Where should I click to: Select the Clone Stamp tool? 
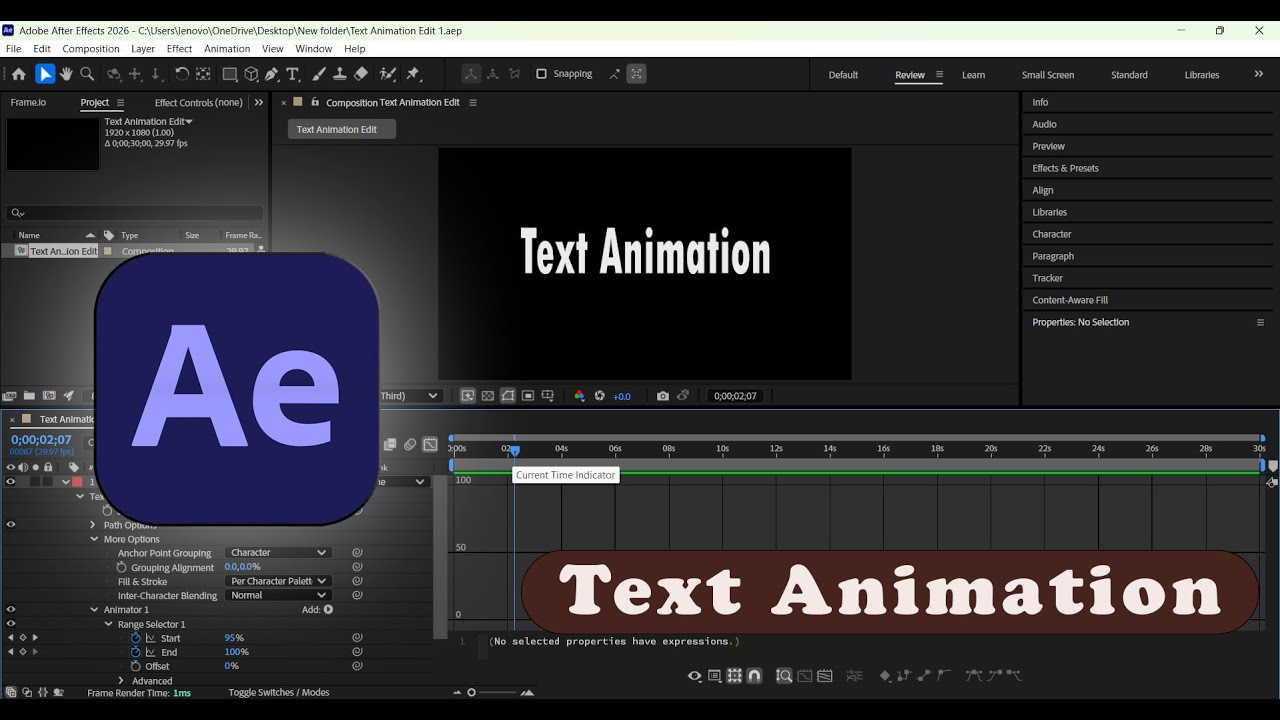coord(340,74)
